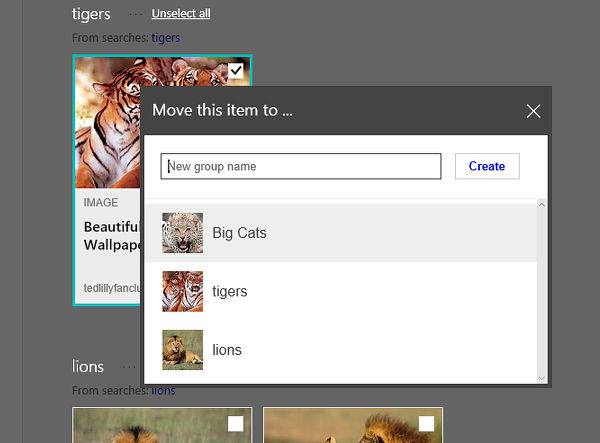Image resolution: width=600 pixels, height=443 pixels.
Task: Click the lions group heading
Action: [88, 366]
